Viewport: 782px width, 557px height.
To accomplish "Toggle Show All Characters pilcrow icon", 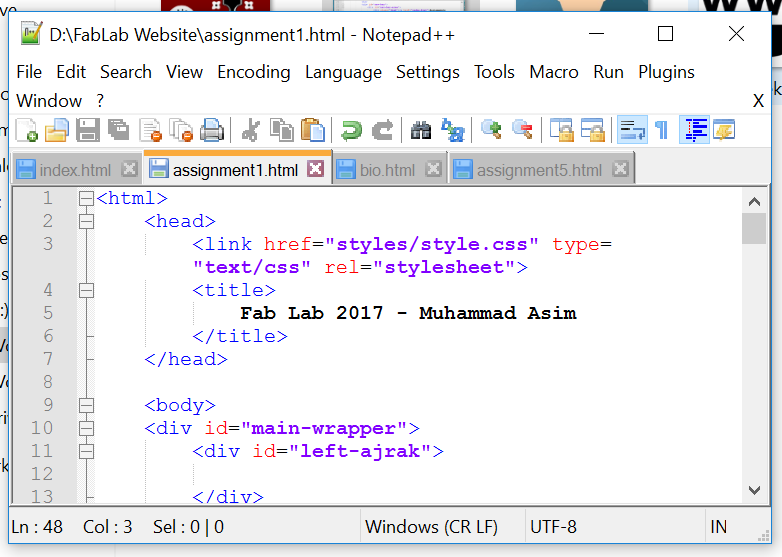I will [662, 131].
